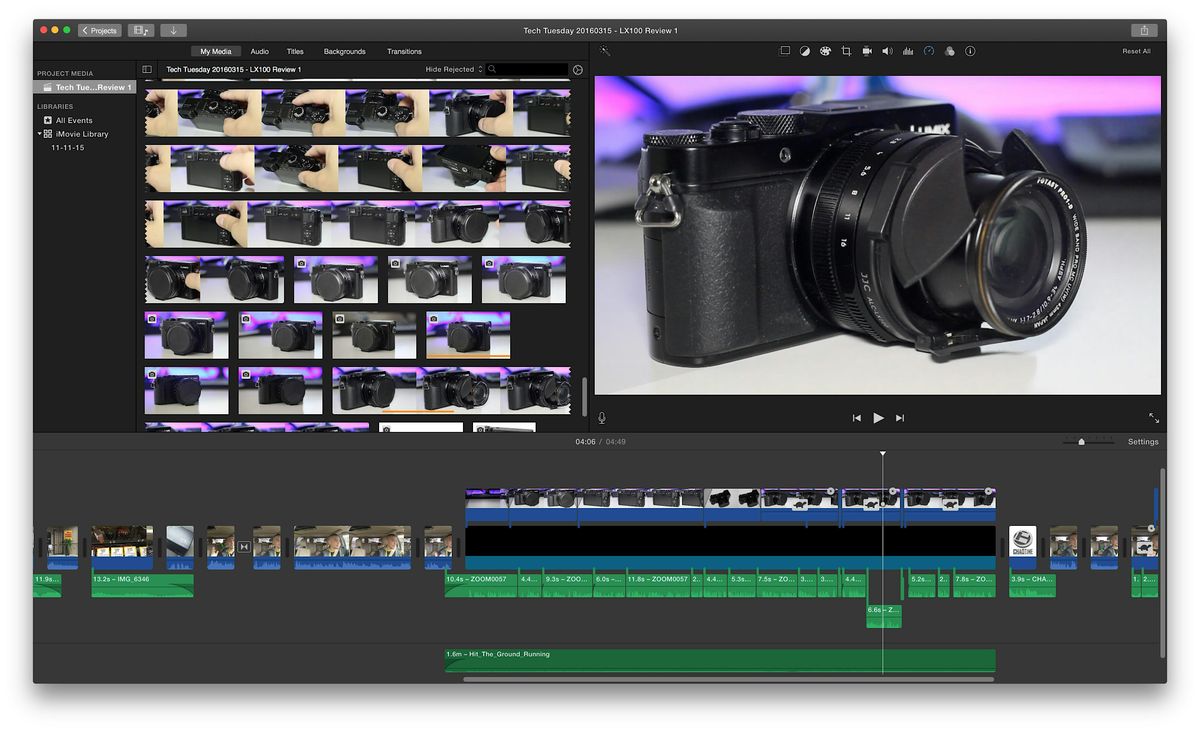This screenshot has height=731, width=1200.
Task: Open the Speed speedometer tool
Action: [x=928, y=51]
